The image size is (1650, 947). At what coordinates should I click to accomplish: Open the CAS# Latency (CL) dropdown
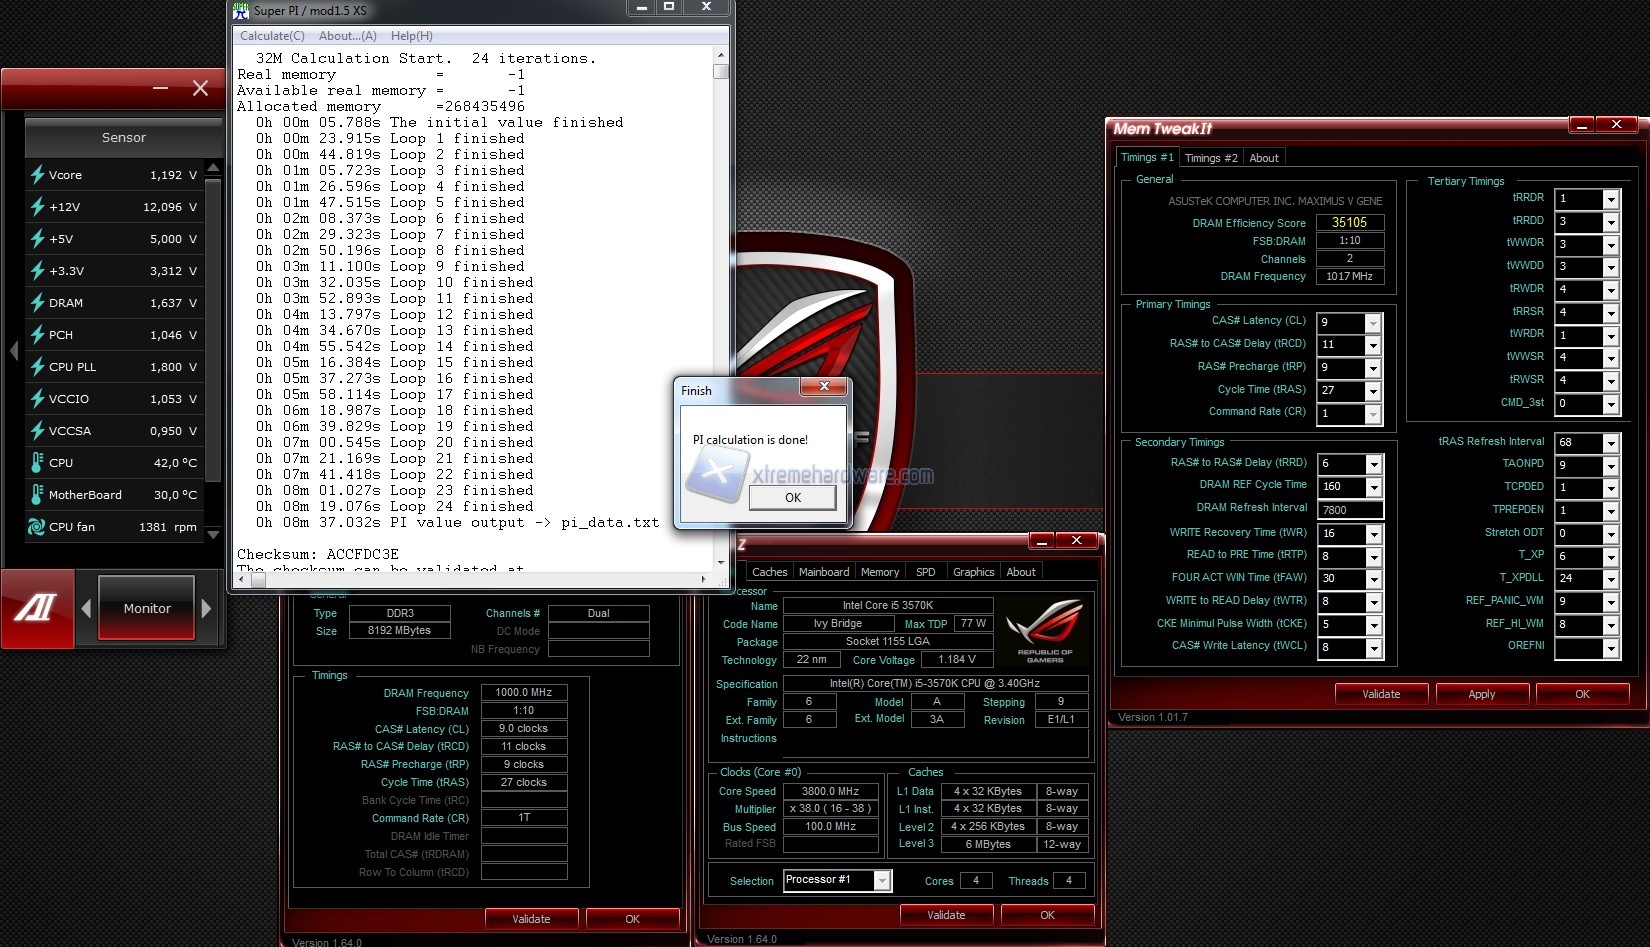(x=1373, y=322)
